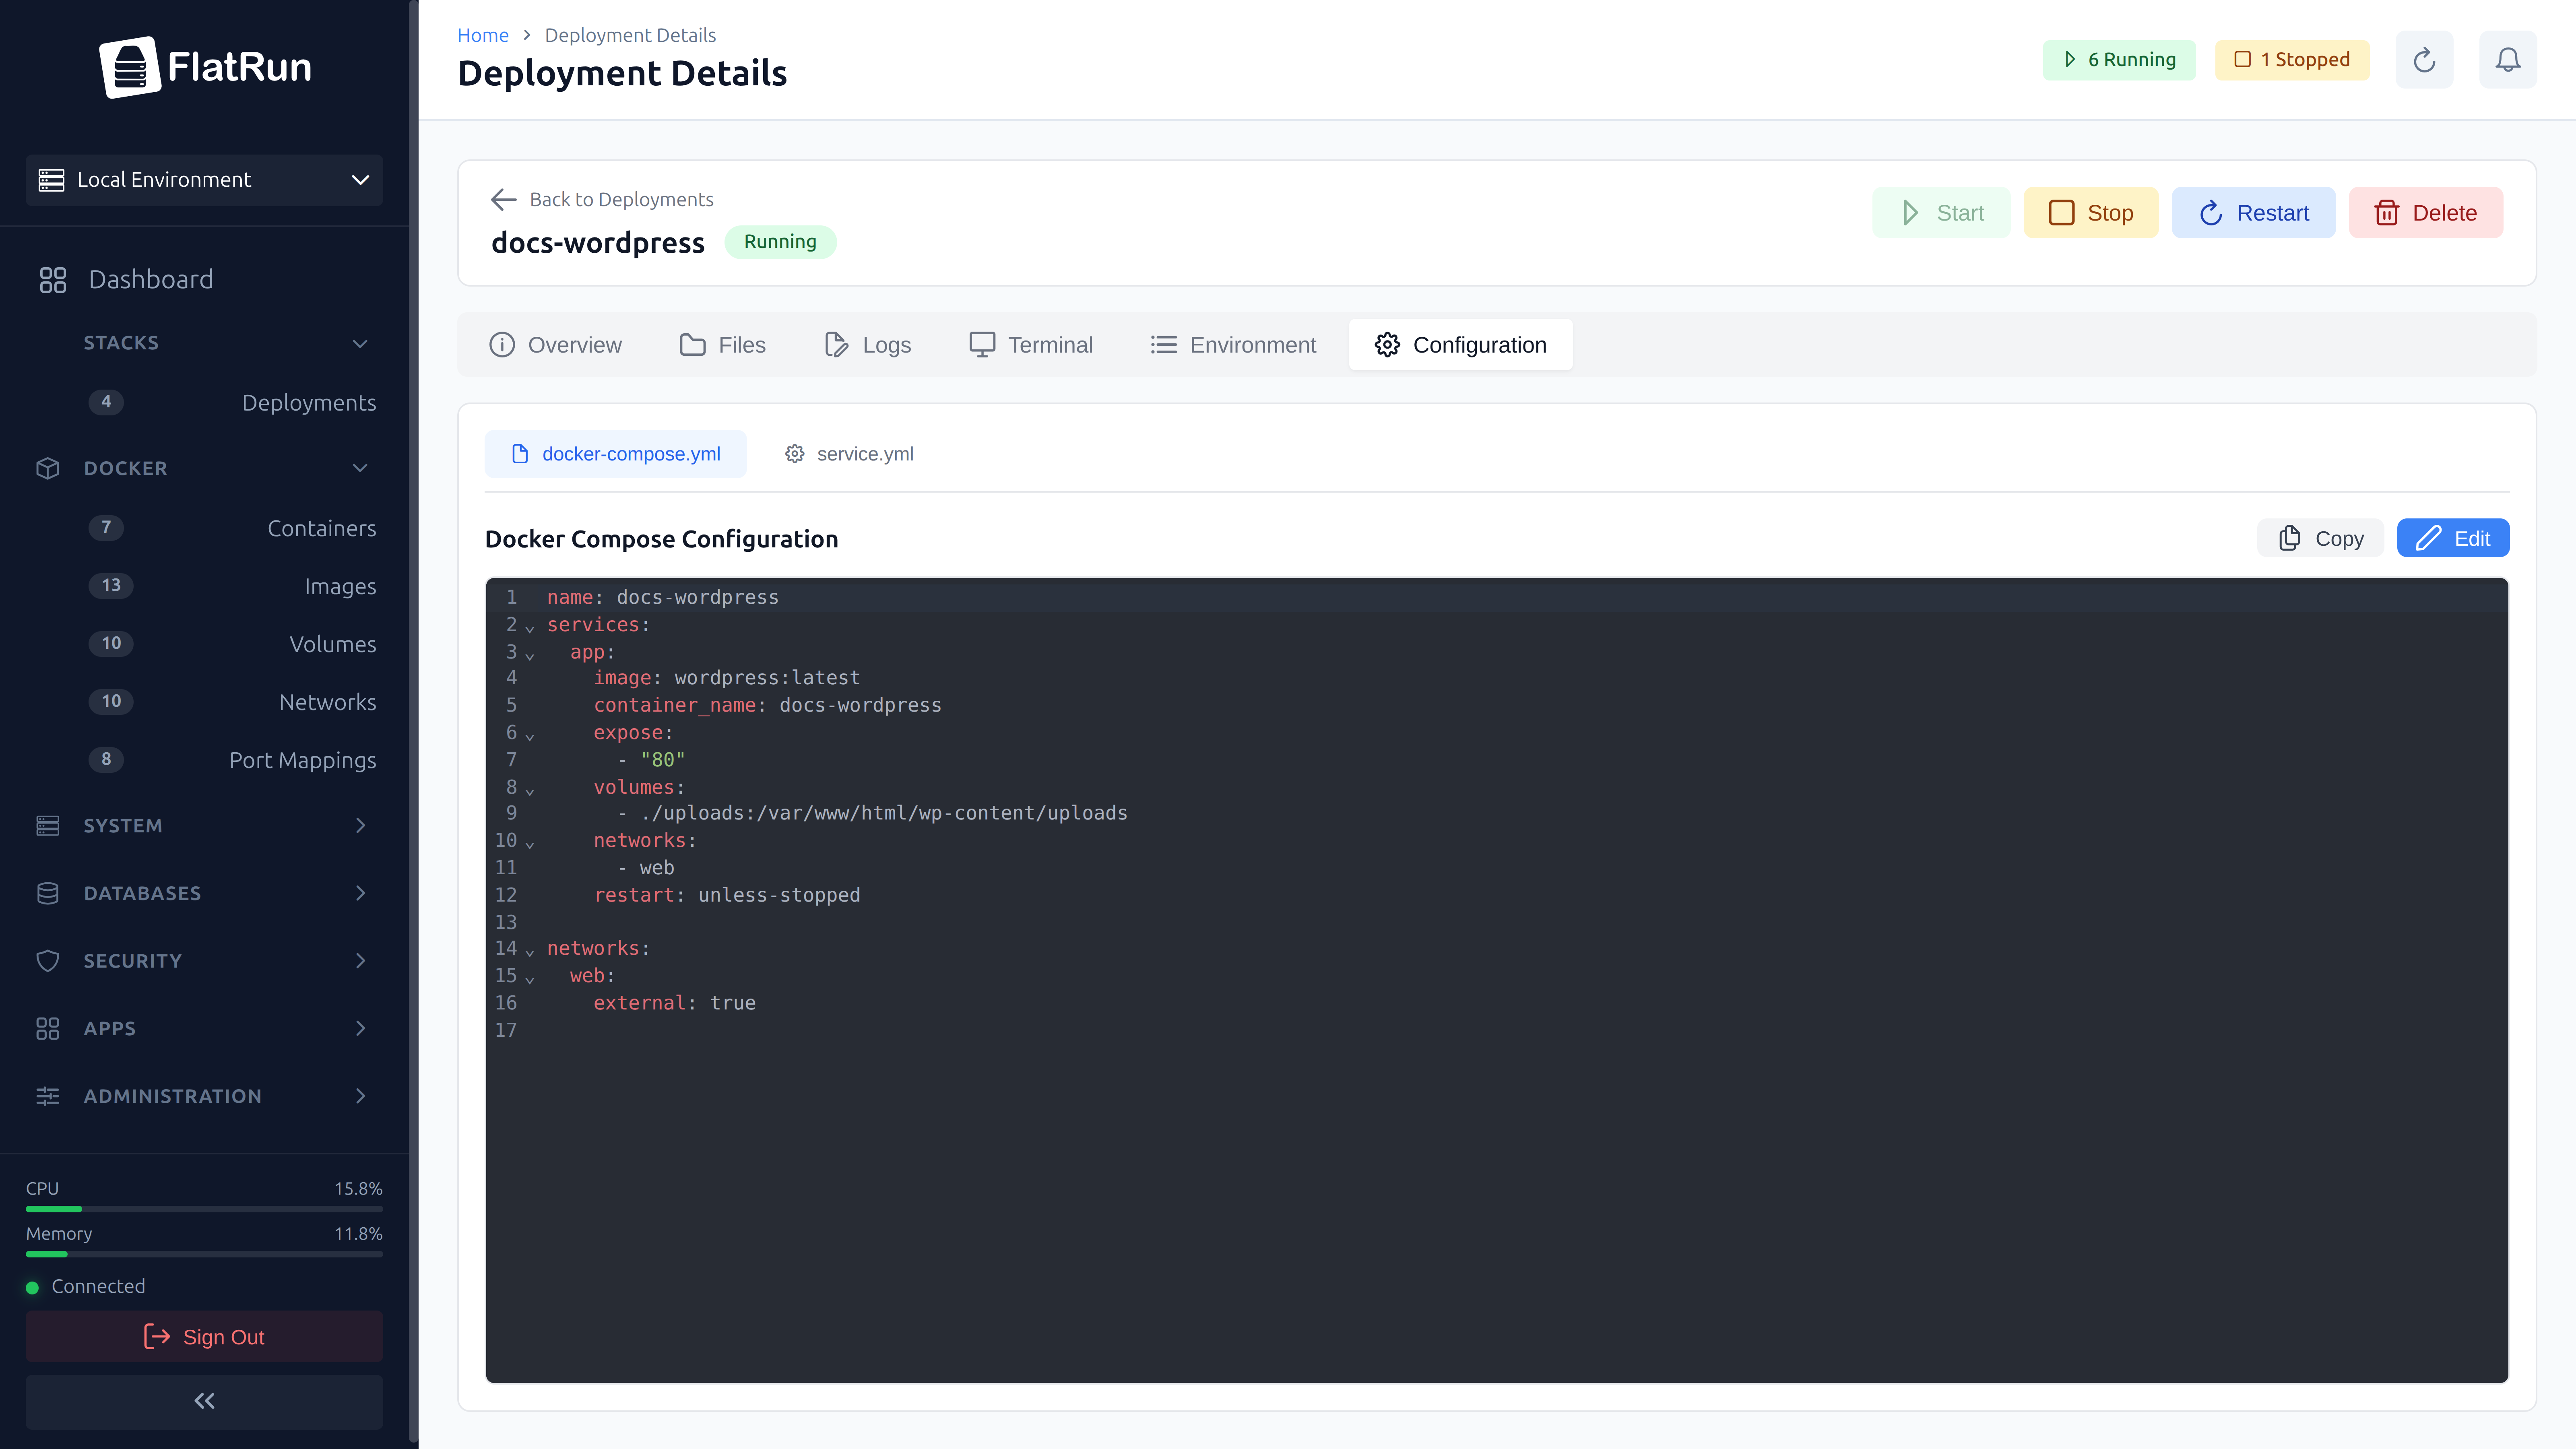Toggle the 1 Stopped filter
The width and height of the screenshot is (2576, 1449).
pyautogui.click(x=2292, y=59)
